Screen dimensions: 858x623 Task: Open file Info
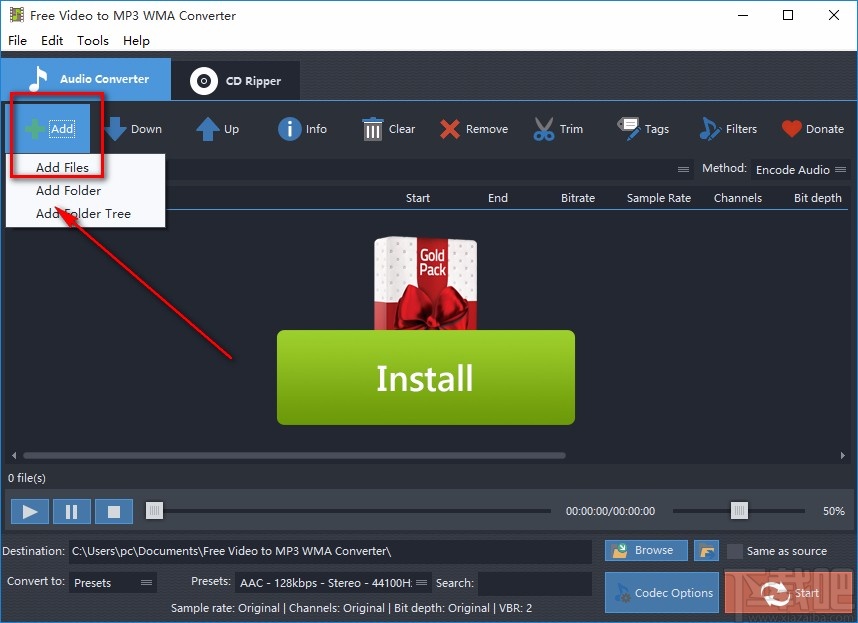pos(302,129)
